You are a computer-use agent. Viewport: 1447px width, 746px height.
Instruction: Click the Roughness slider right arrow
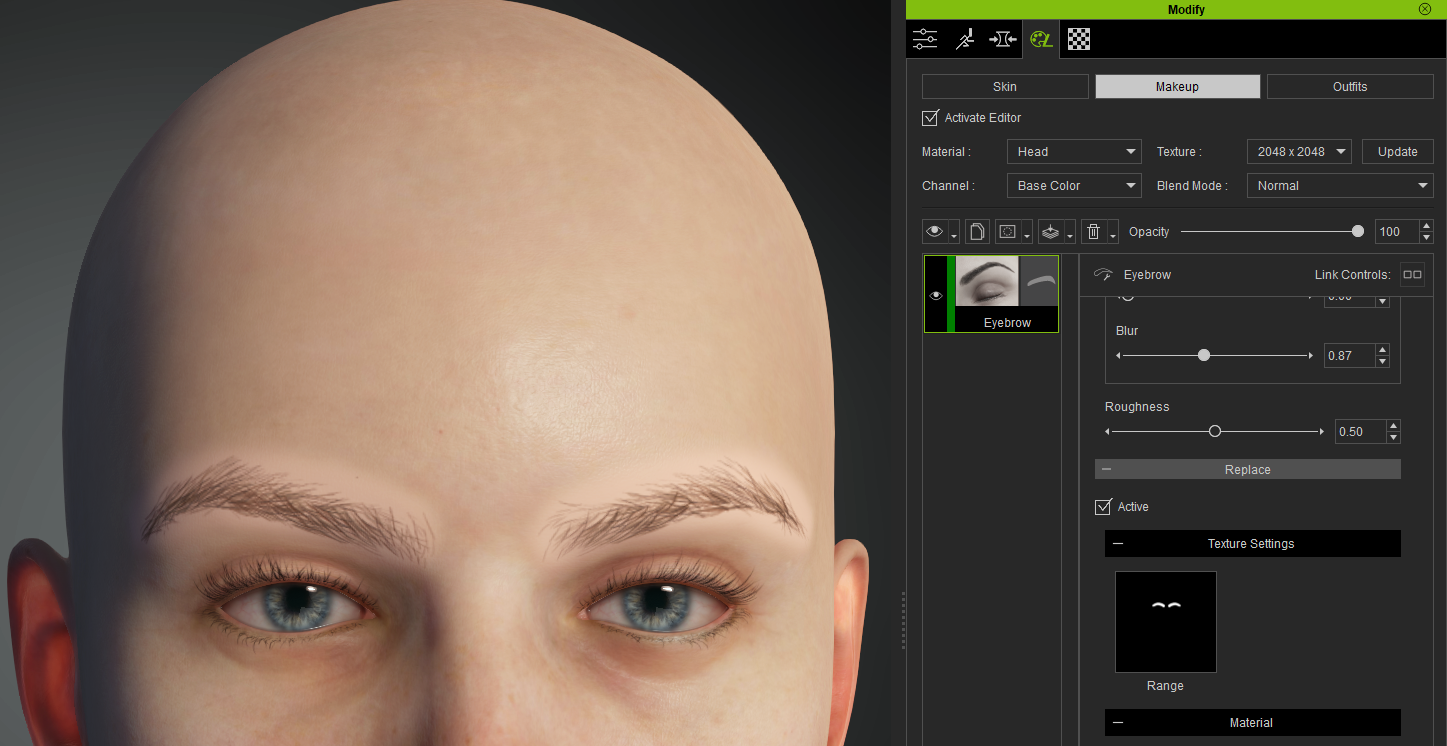[1322, 431]
